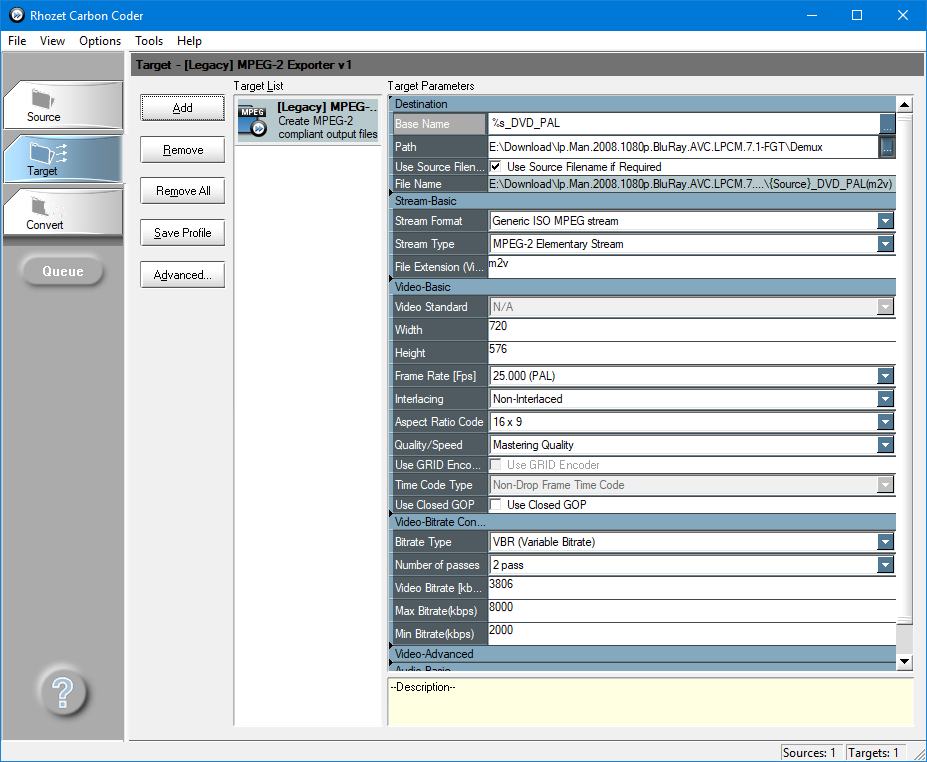Click the Targets: 1 status entry
Image resolution: width=927 pixels, height=762 pixels.
(x=875, y=753)
